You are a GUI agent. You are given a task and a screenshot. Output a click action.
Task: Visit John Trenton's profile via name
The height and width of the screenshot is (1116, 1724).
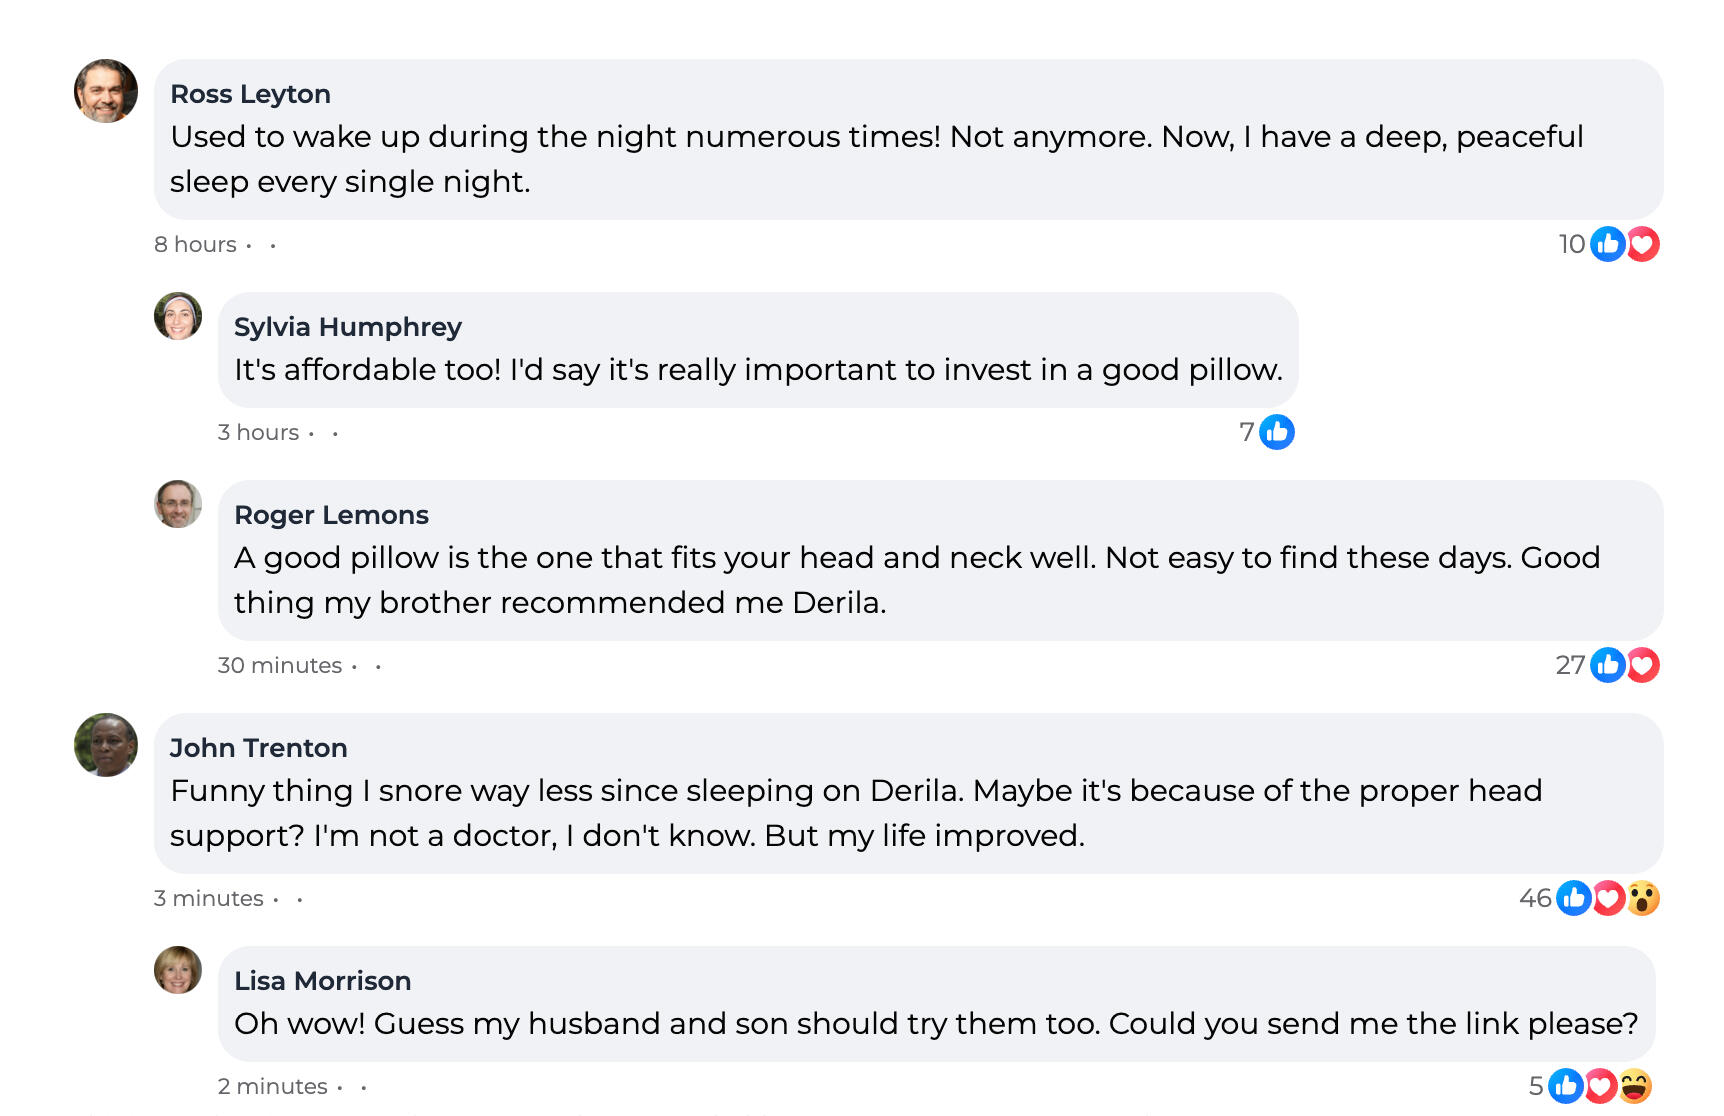click(x=258, y=748)
